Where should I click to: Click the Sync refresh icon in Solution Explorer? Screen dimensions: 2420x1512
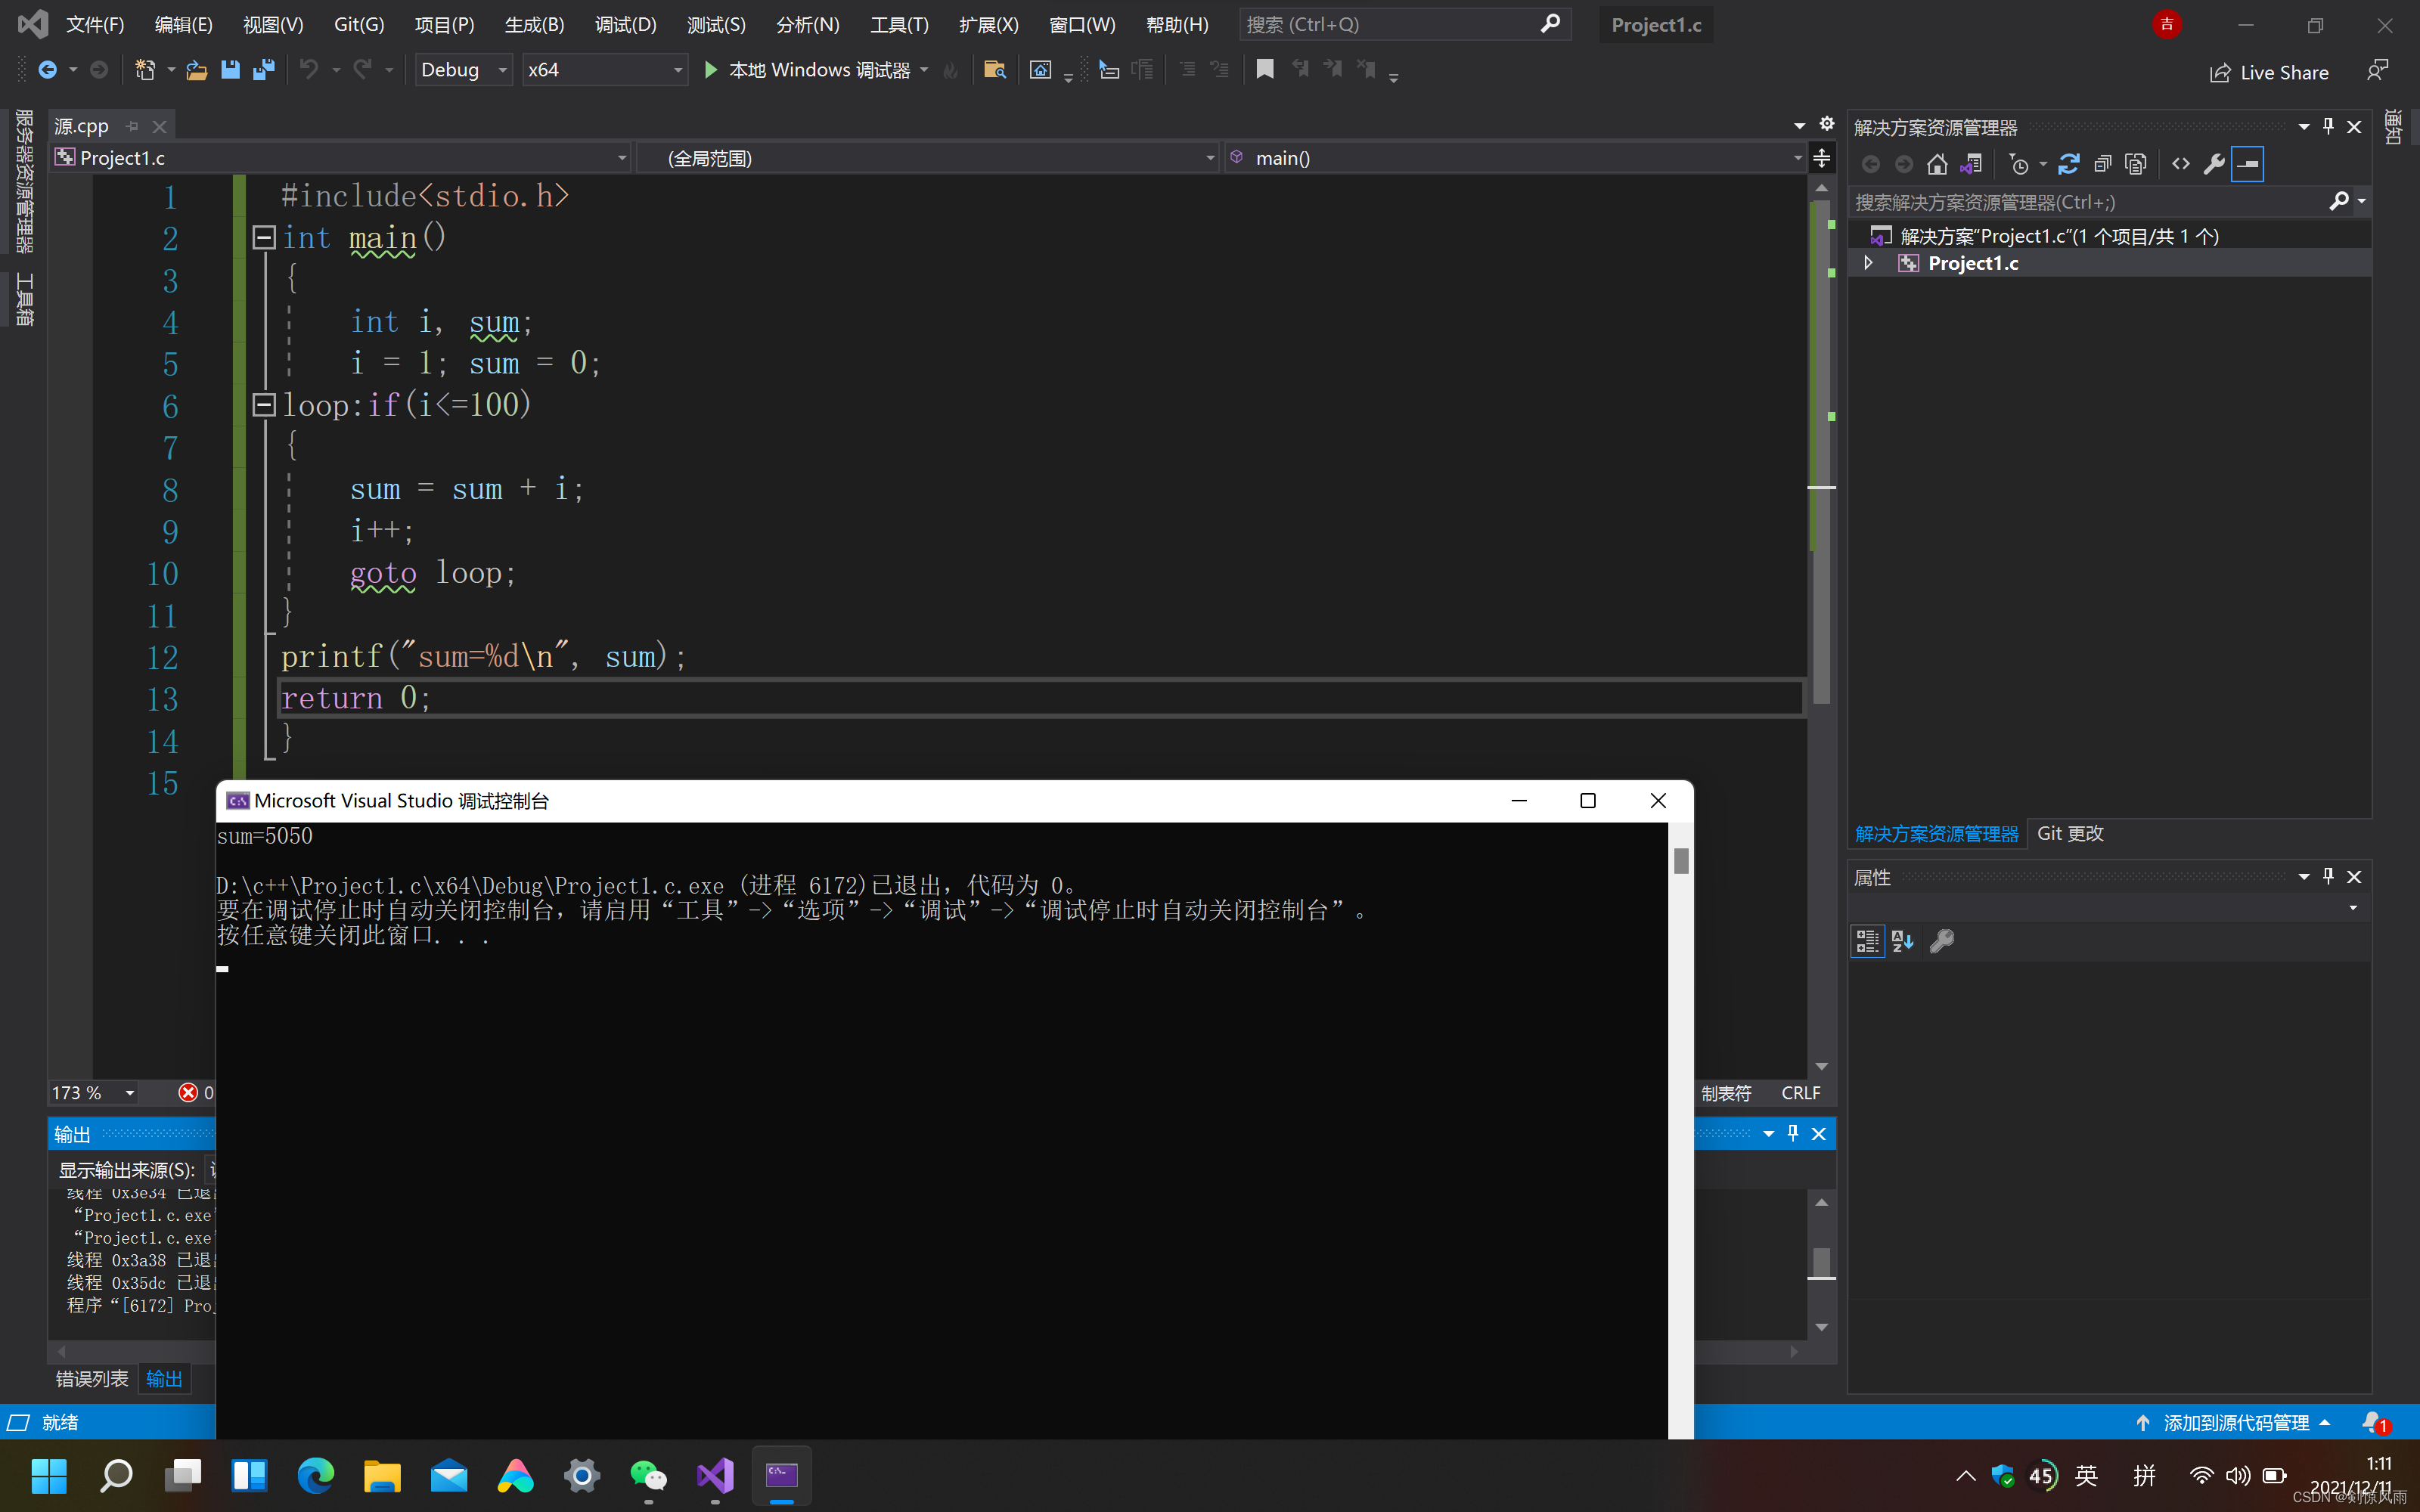coord(2069,164)
